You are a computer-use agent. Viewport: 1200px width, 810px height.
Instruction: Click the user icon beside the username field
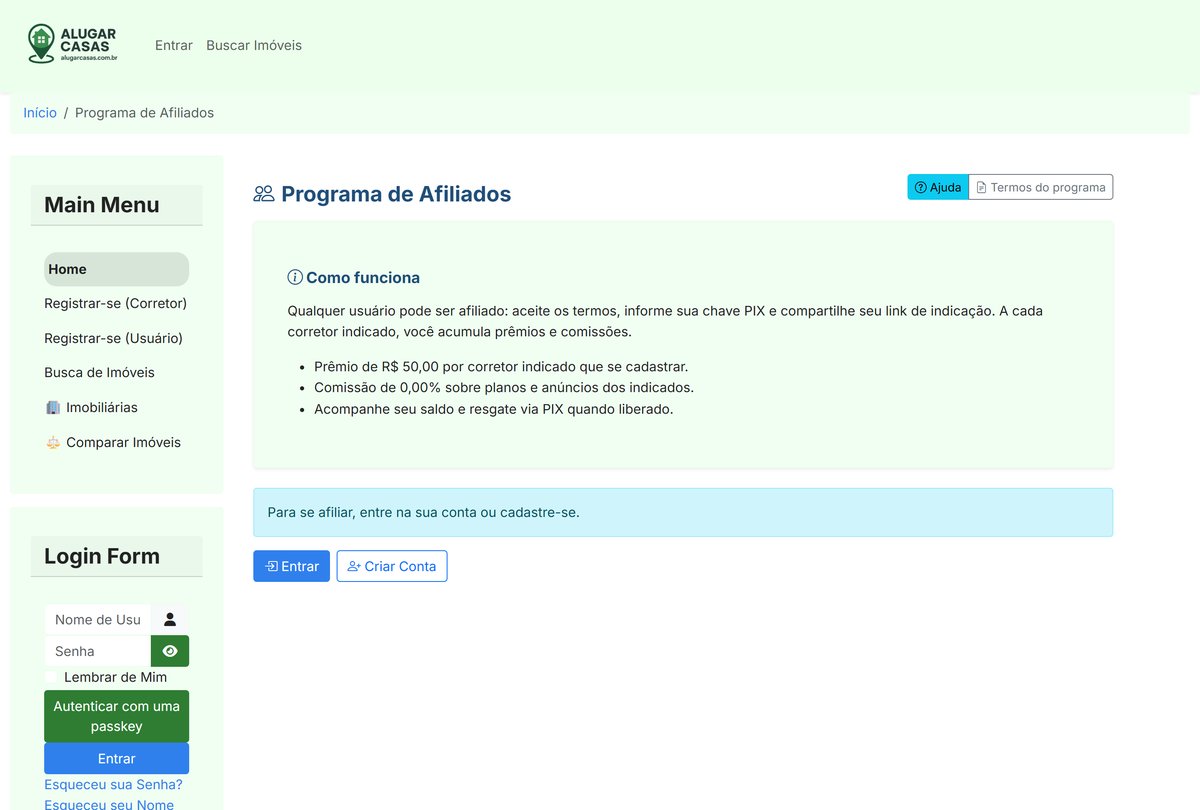pos(170,620)
